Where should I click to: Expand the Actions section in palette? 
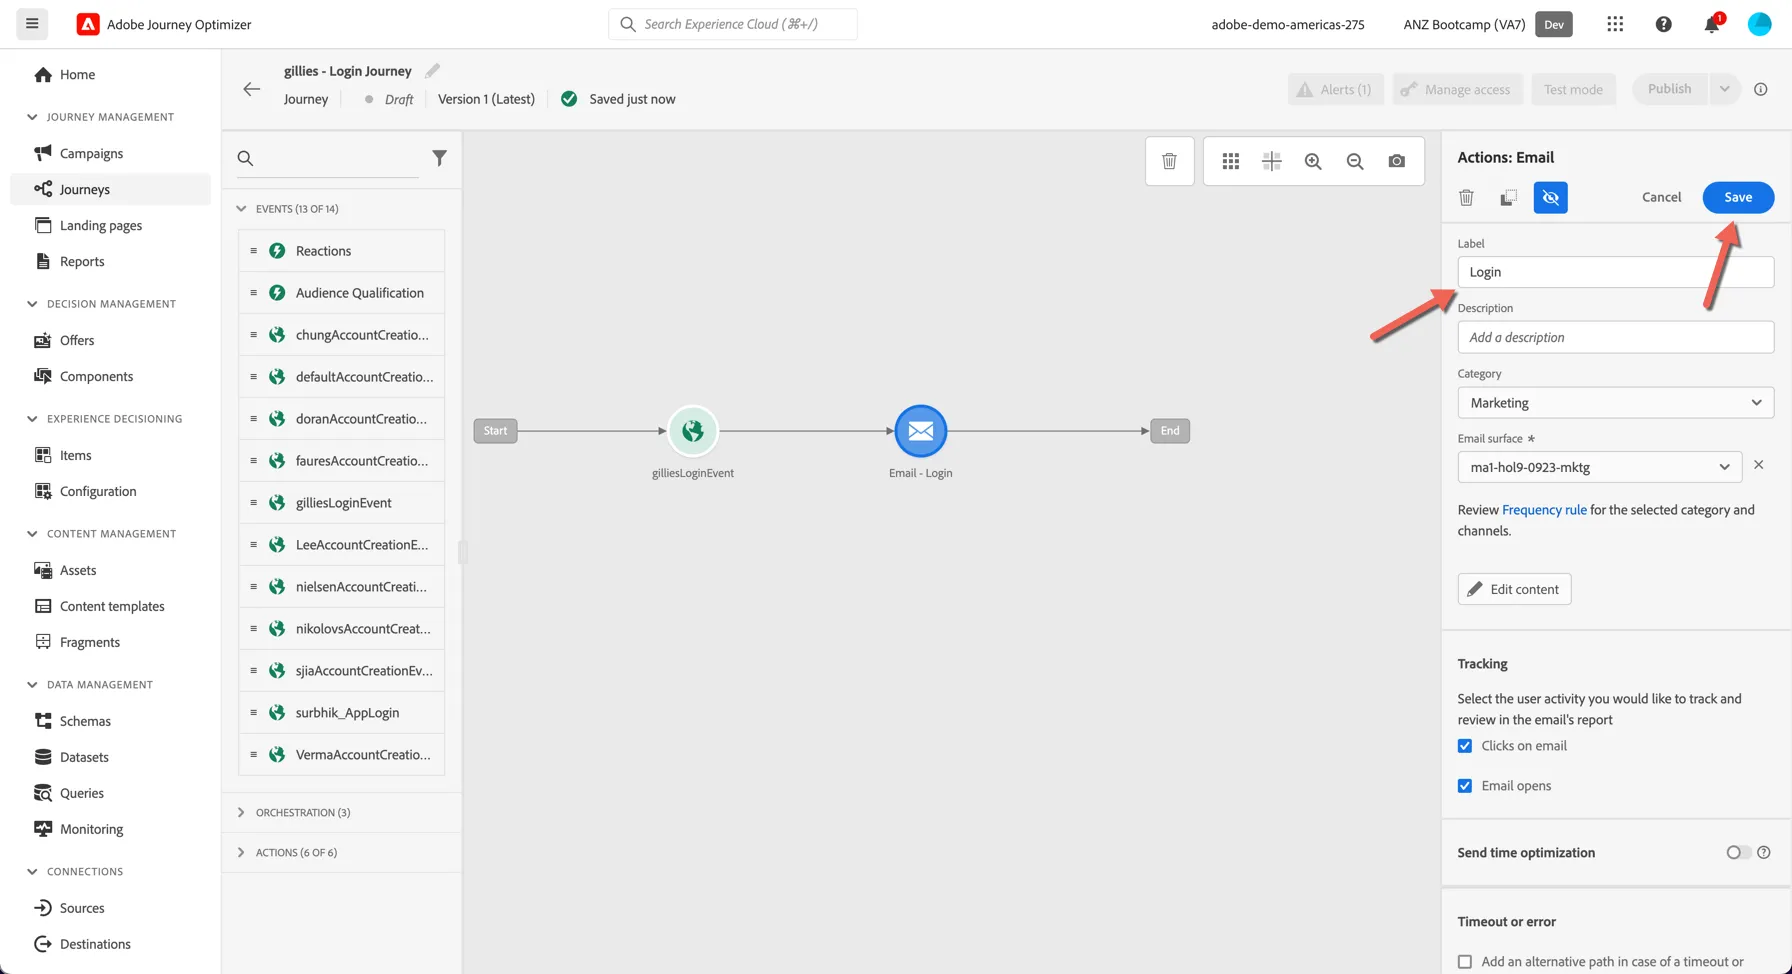241,853
